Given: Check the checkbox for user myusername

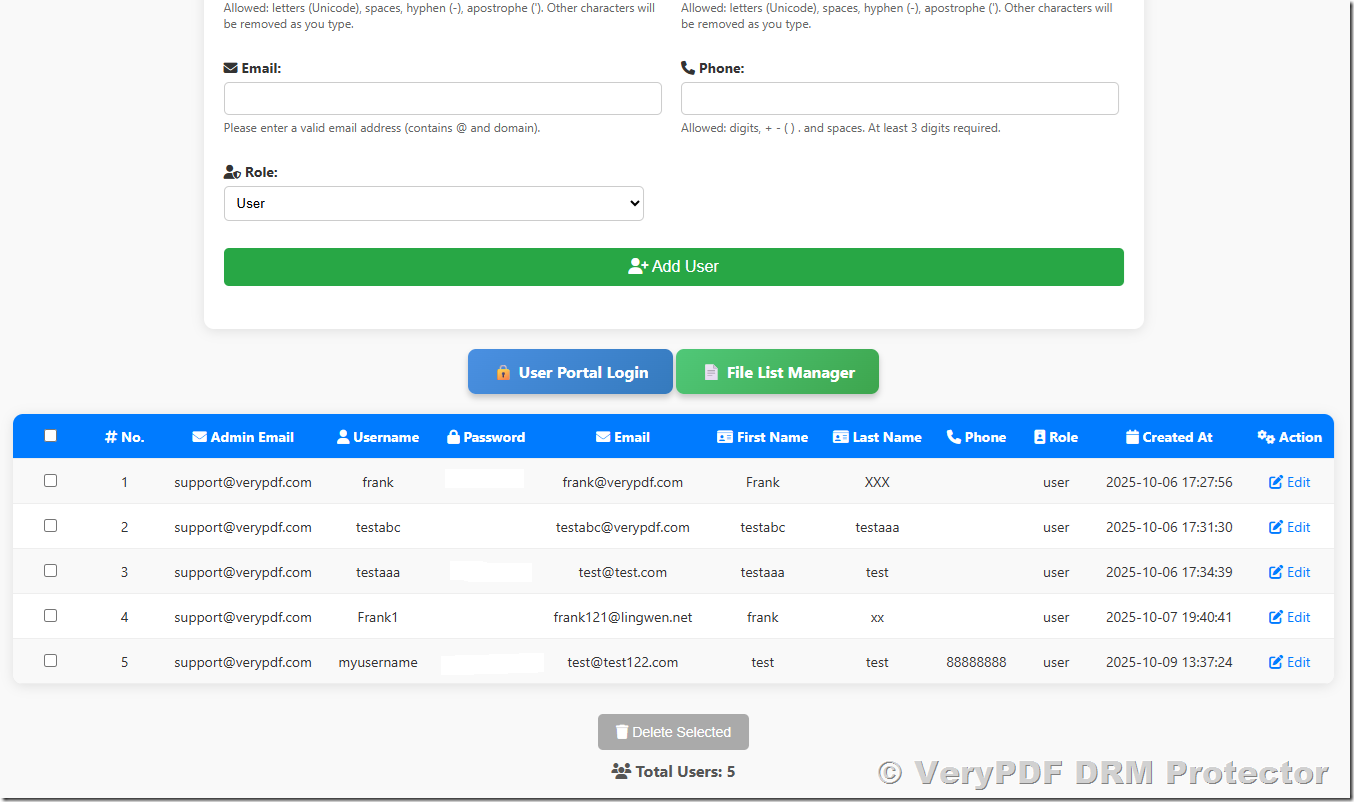Looking at the screenshot, I should click(50, 661).
